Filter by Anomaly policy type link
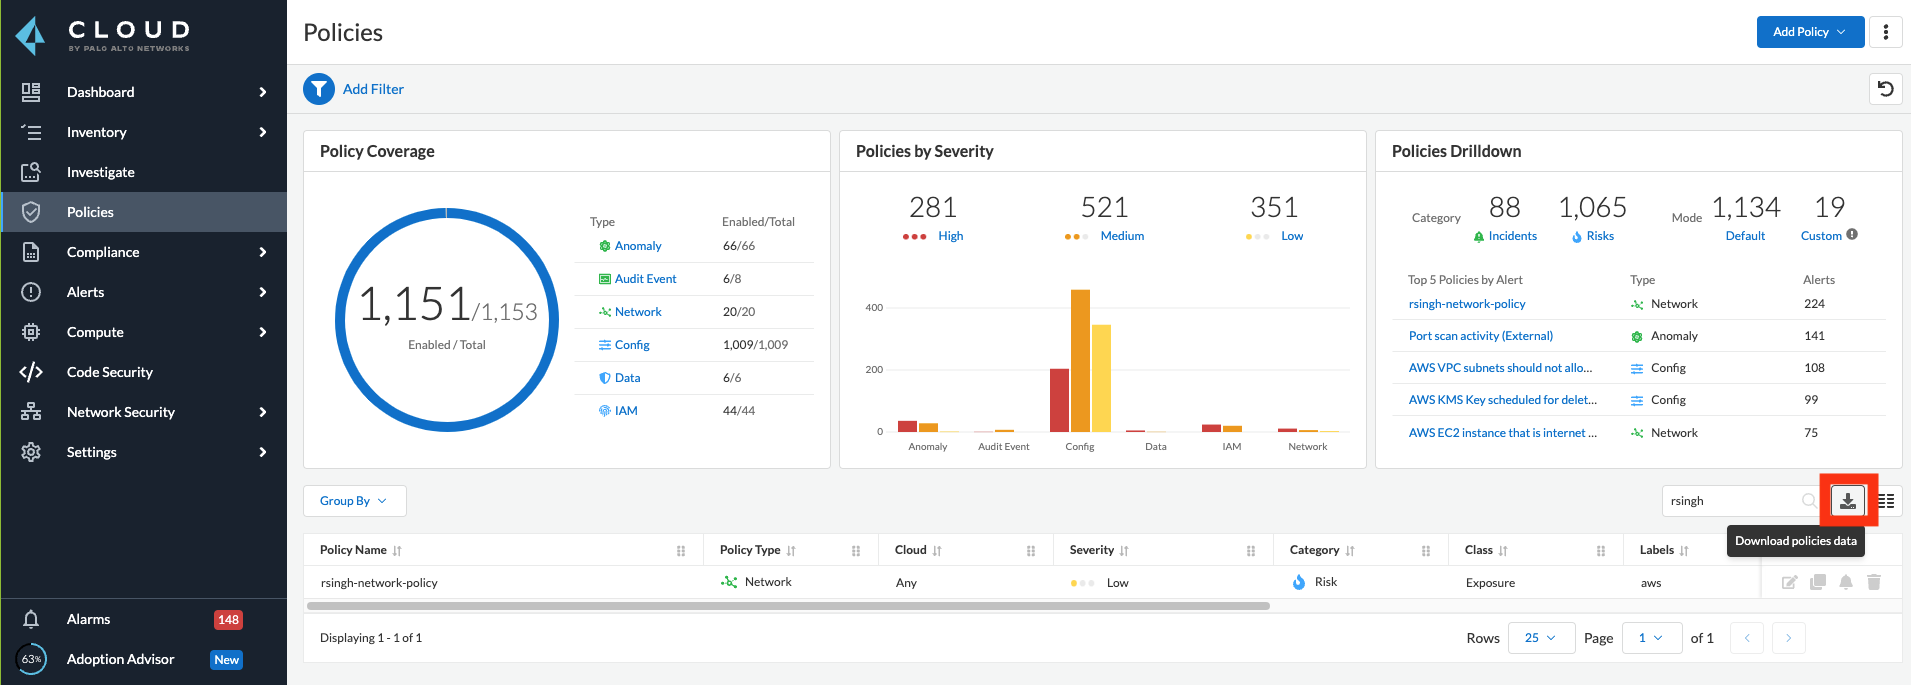 pyautogui.click(x=638, y=246)
